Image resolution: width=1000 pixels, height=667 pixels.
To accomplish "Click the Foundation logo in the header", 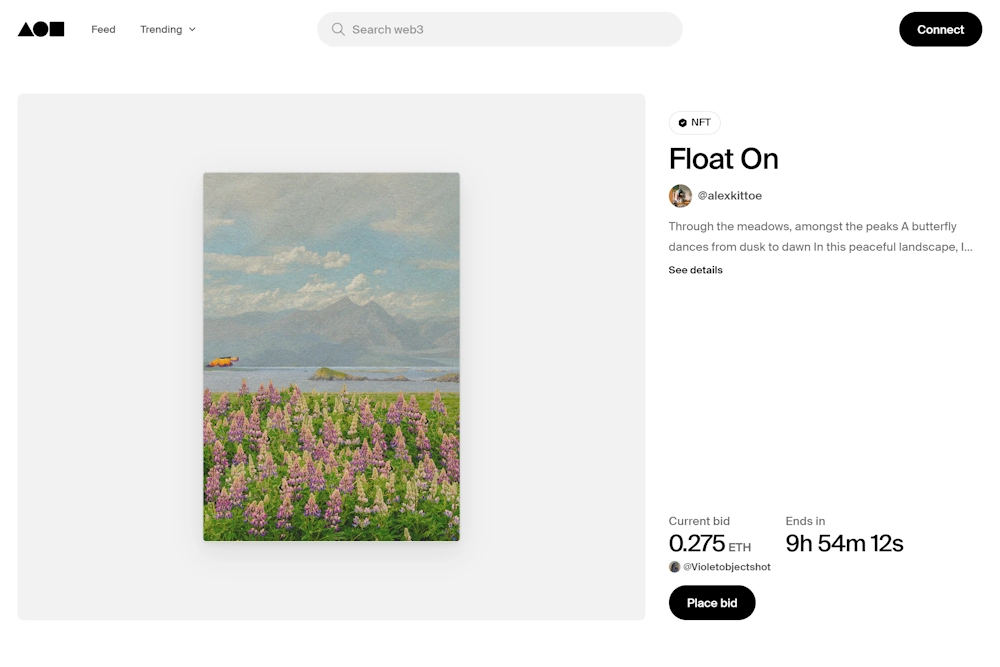I will 41,30.
